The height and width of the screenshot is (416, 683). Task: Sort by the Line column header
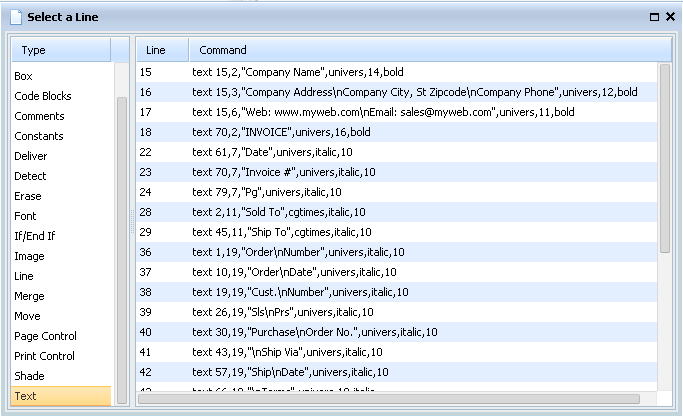coord(156,50)
